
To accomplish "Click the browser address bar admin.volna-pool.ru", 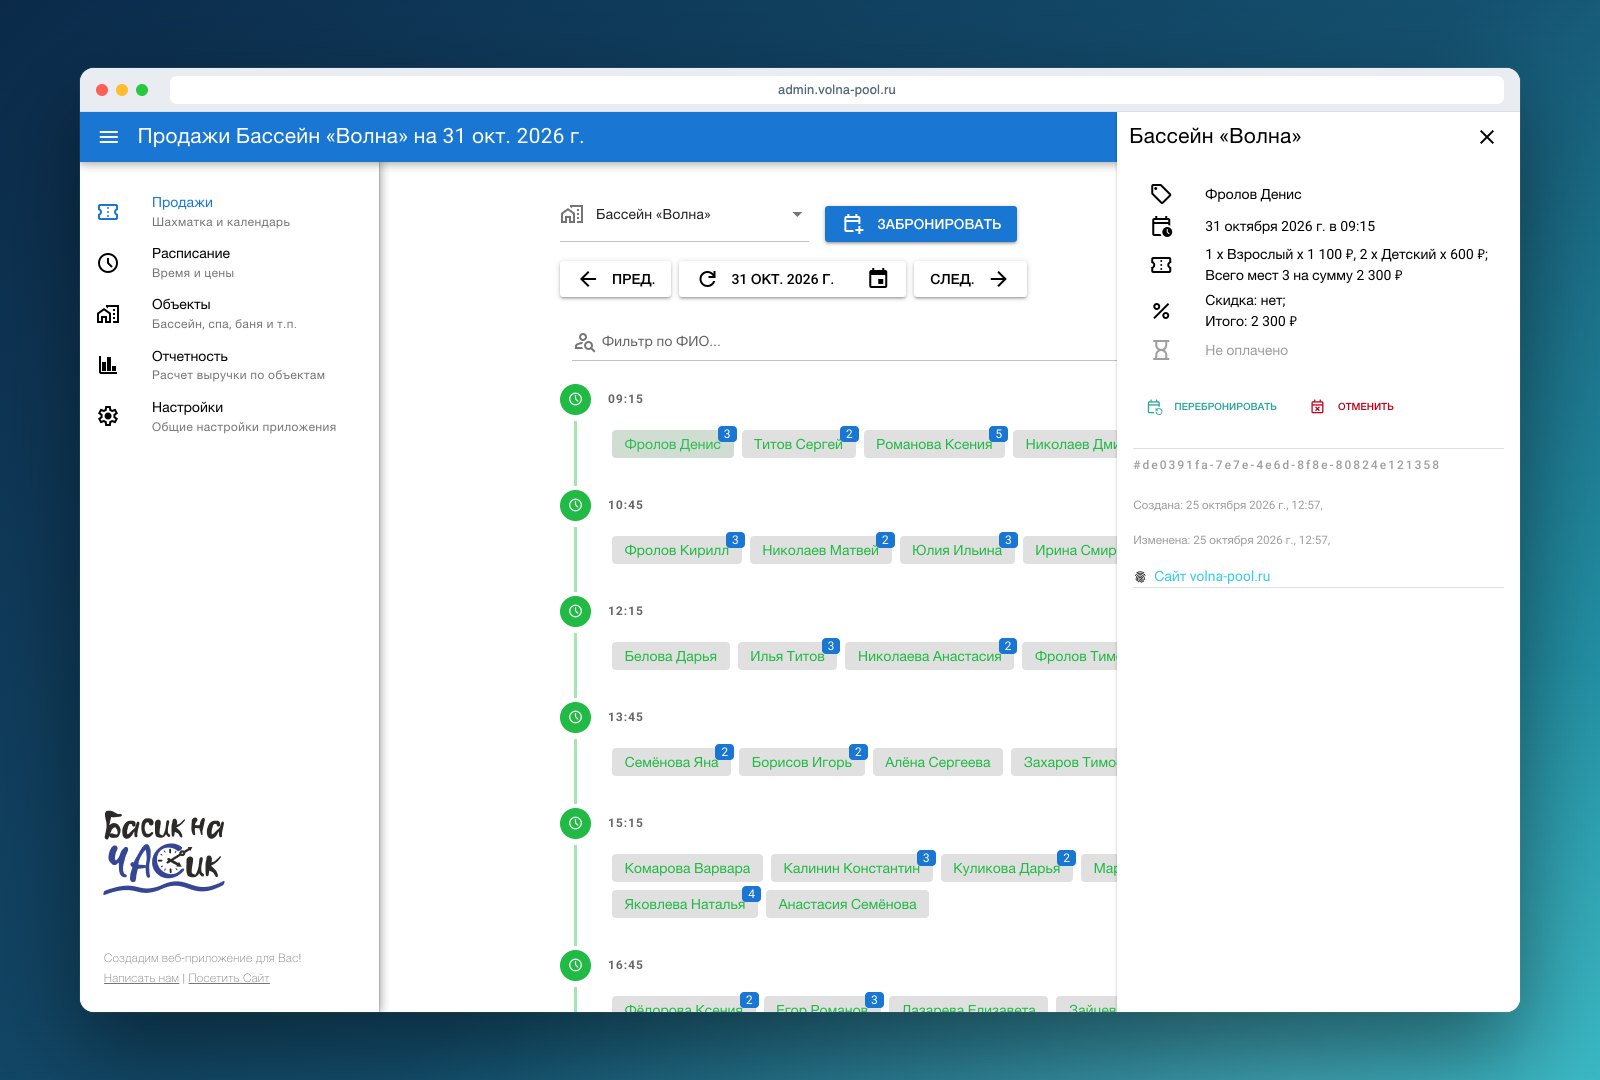I will 837,90.
